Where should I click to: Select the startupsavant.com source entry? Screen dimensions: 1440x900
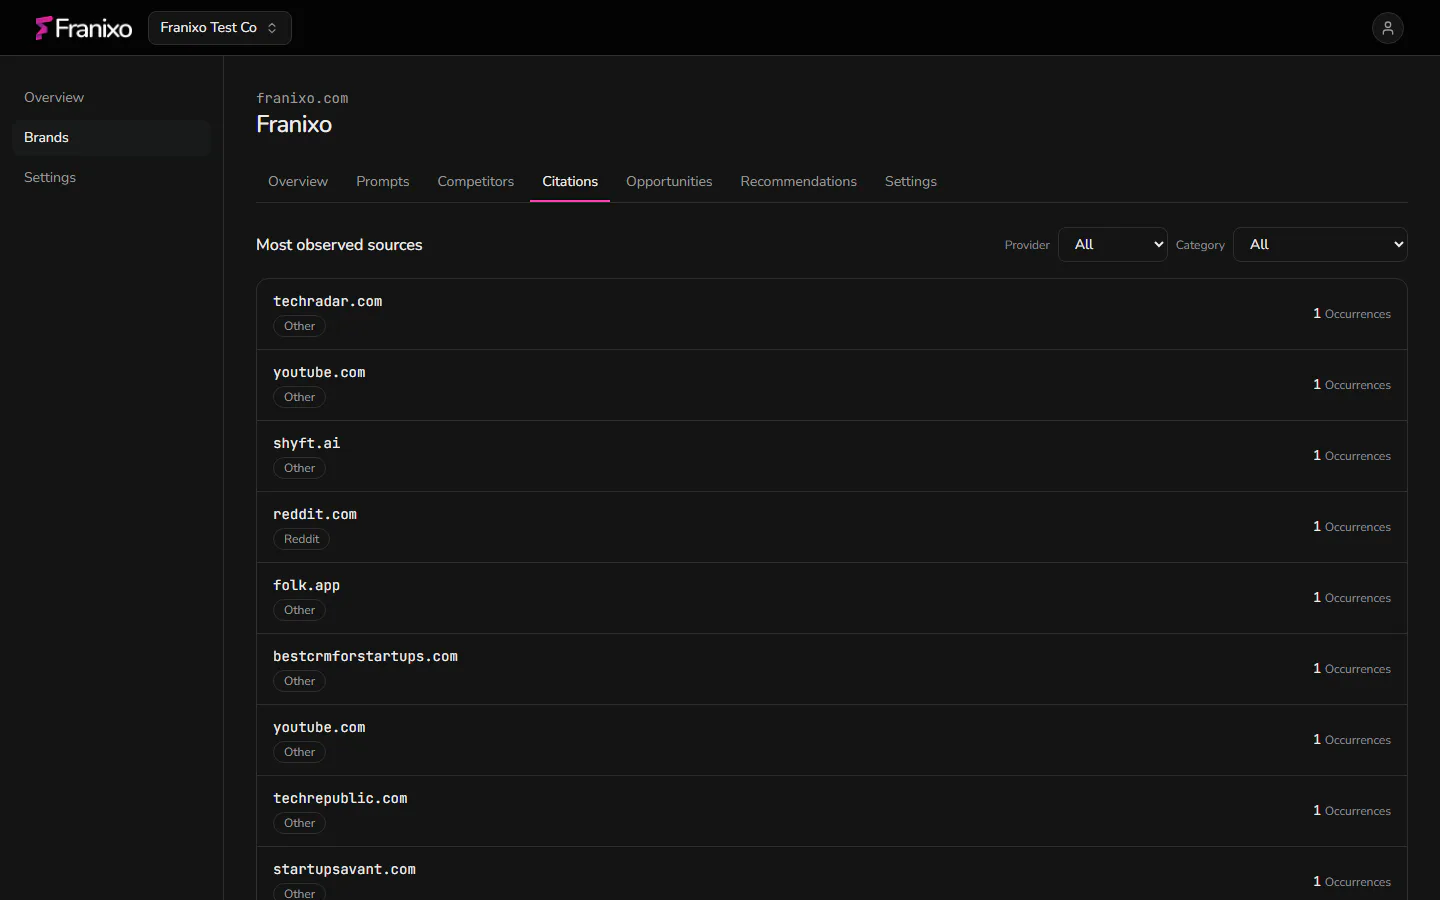click(x=832, y=874)
